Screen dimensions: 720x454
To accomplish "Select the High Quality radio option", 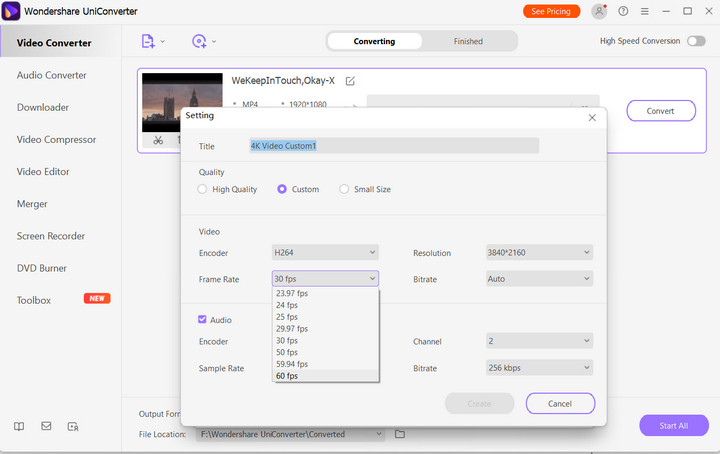I will point(204,189).
